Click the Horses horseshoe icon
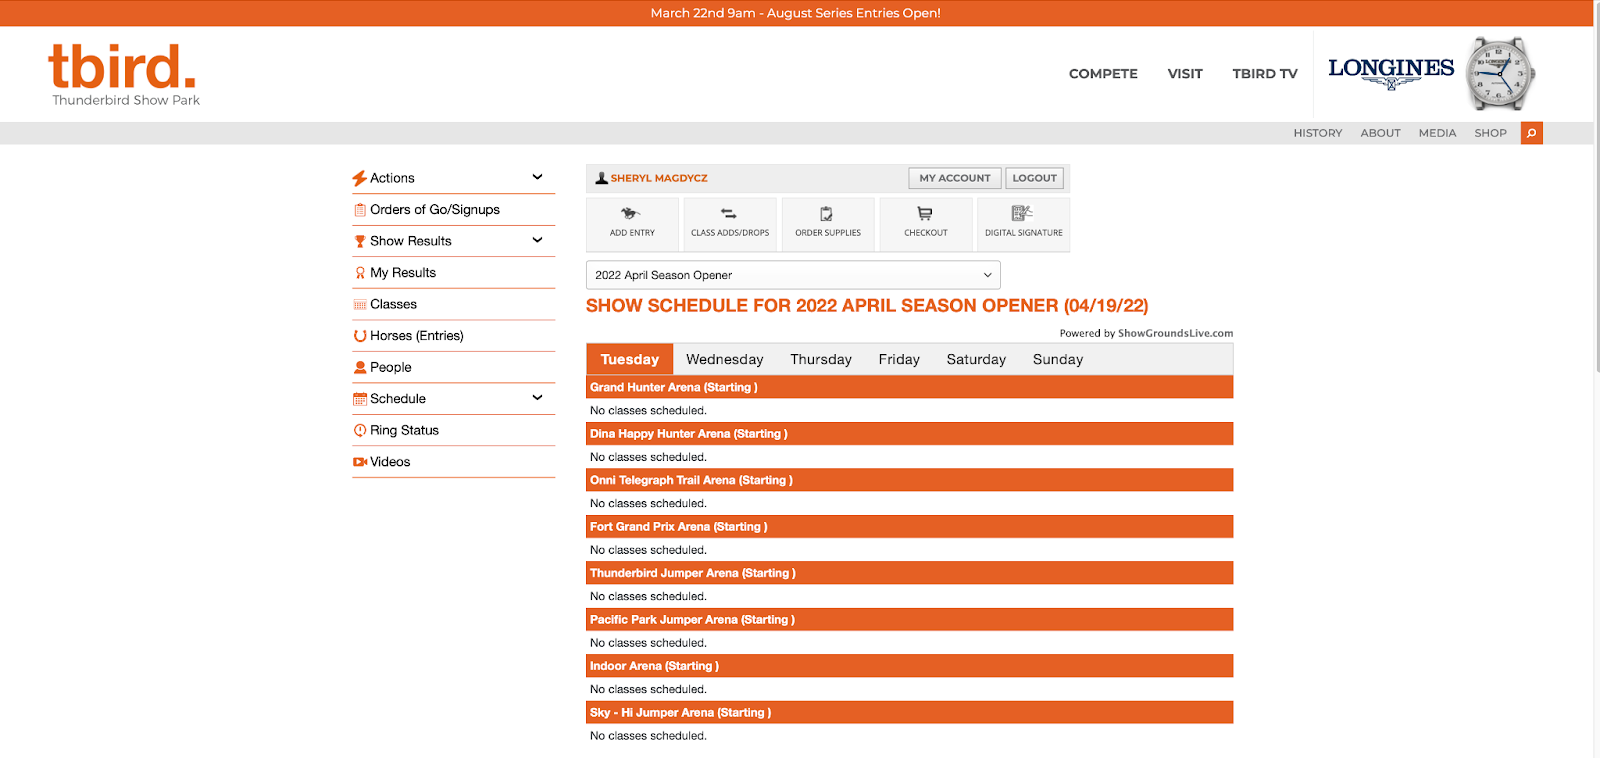Viewport: 1600px width, 758px height. click(x=360, y=336)
